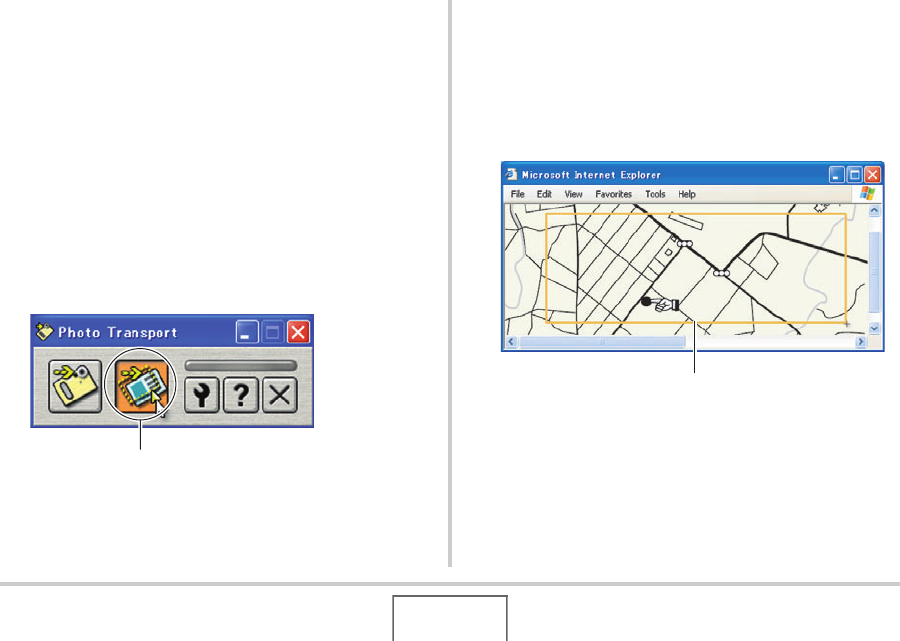Screen dimensions: 900x641
Task: Click the horizontal scrollbar right arrow
Action: (860, 342)
